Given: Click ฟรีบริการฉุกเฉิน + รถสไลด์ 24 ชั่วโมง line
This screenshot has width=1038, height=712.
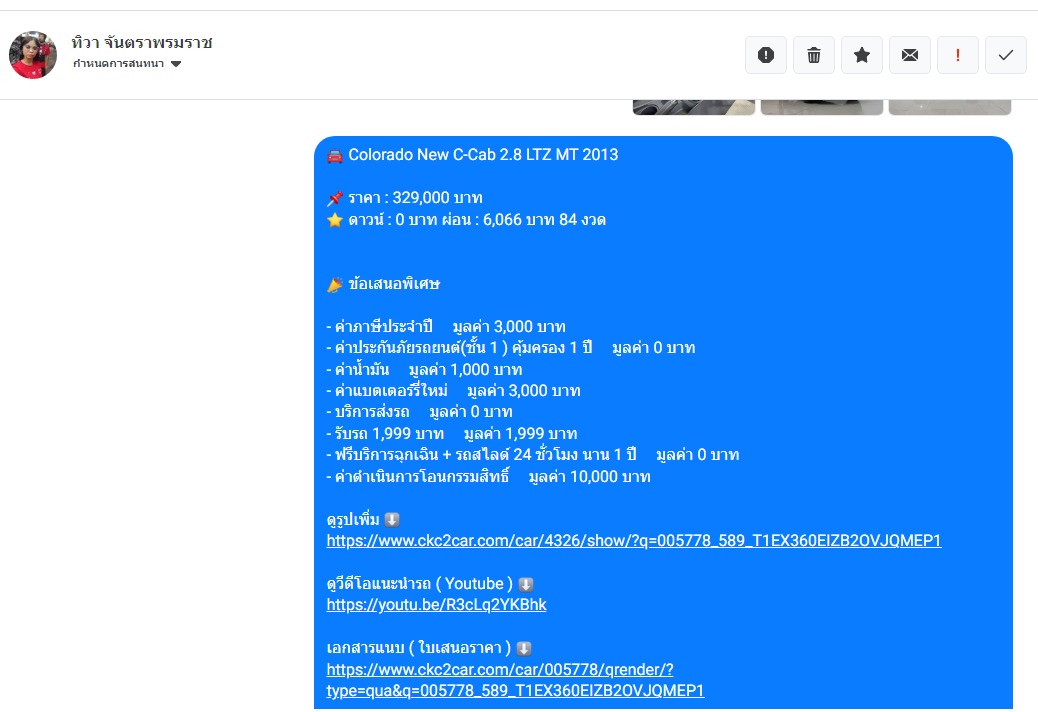Looking at the screenshot, I should pos(533,455).
